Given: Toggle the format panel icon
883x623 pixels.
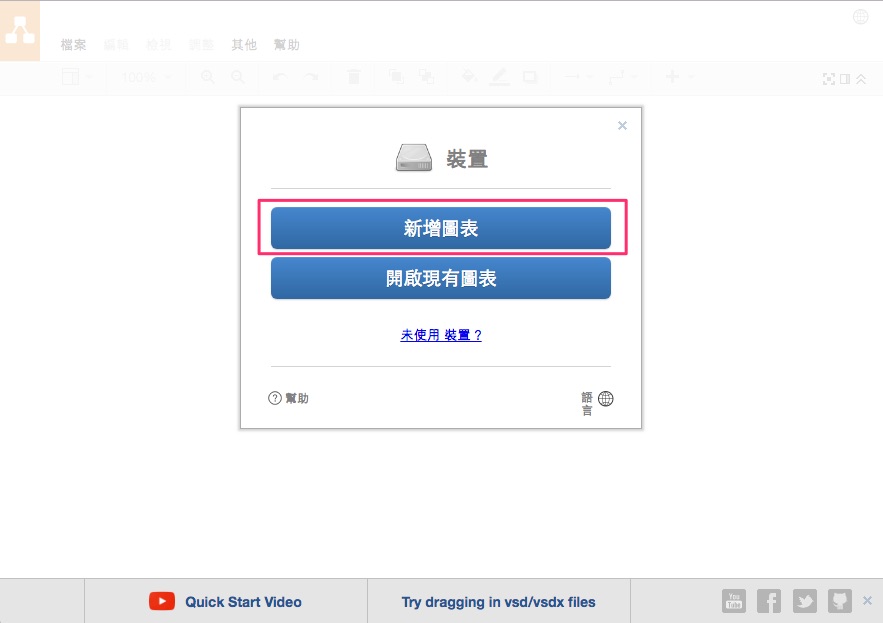Looking at the screenshot, I should tap(845, 79).
